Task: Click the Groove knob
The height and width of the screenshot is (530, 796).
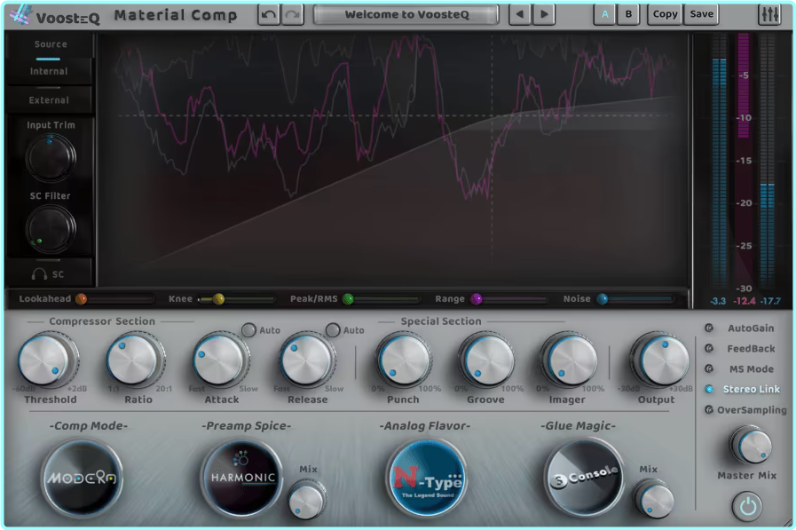Action: click(x=486, y=360)
